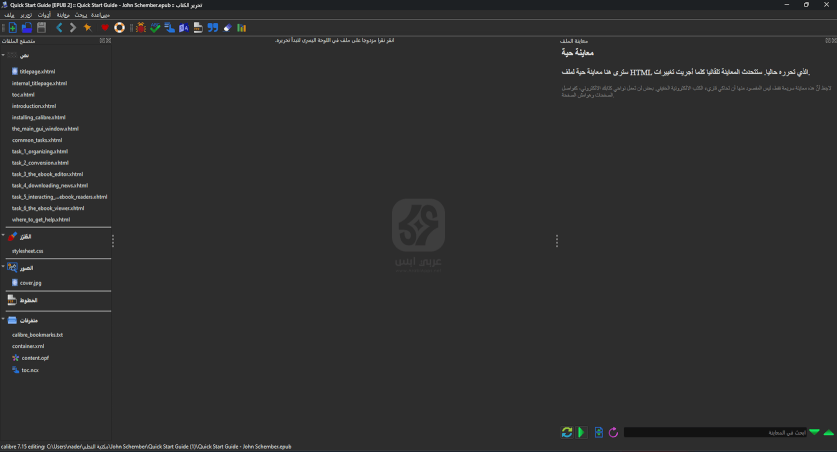
Task: Toggle the green play button in preview
Action: tap(582, 432)
